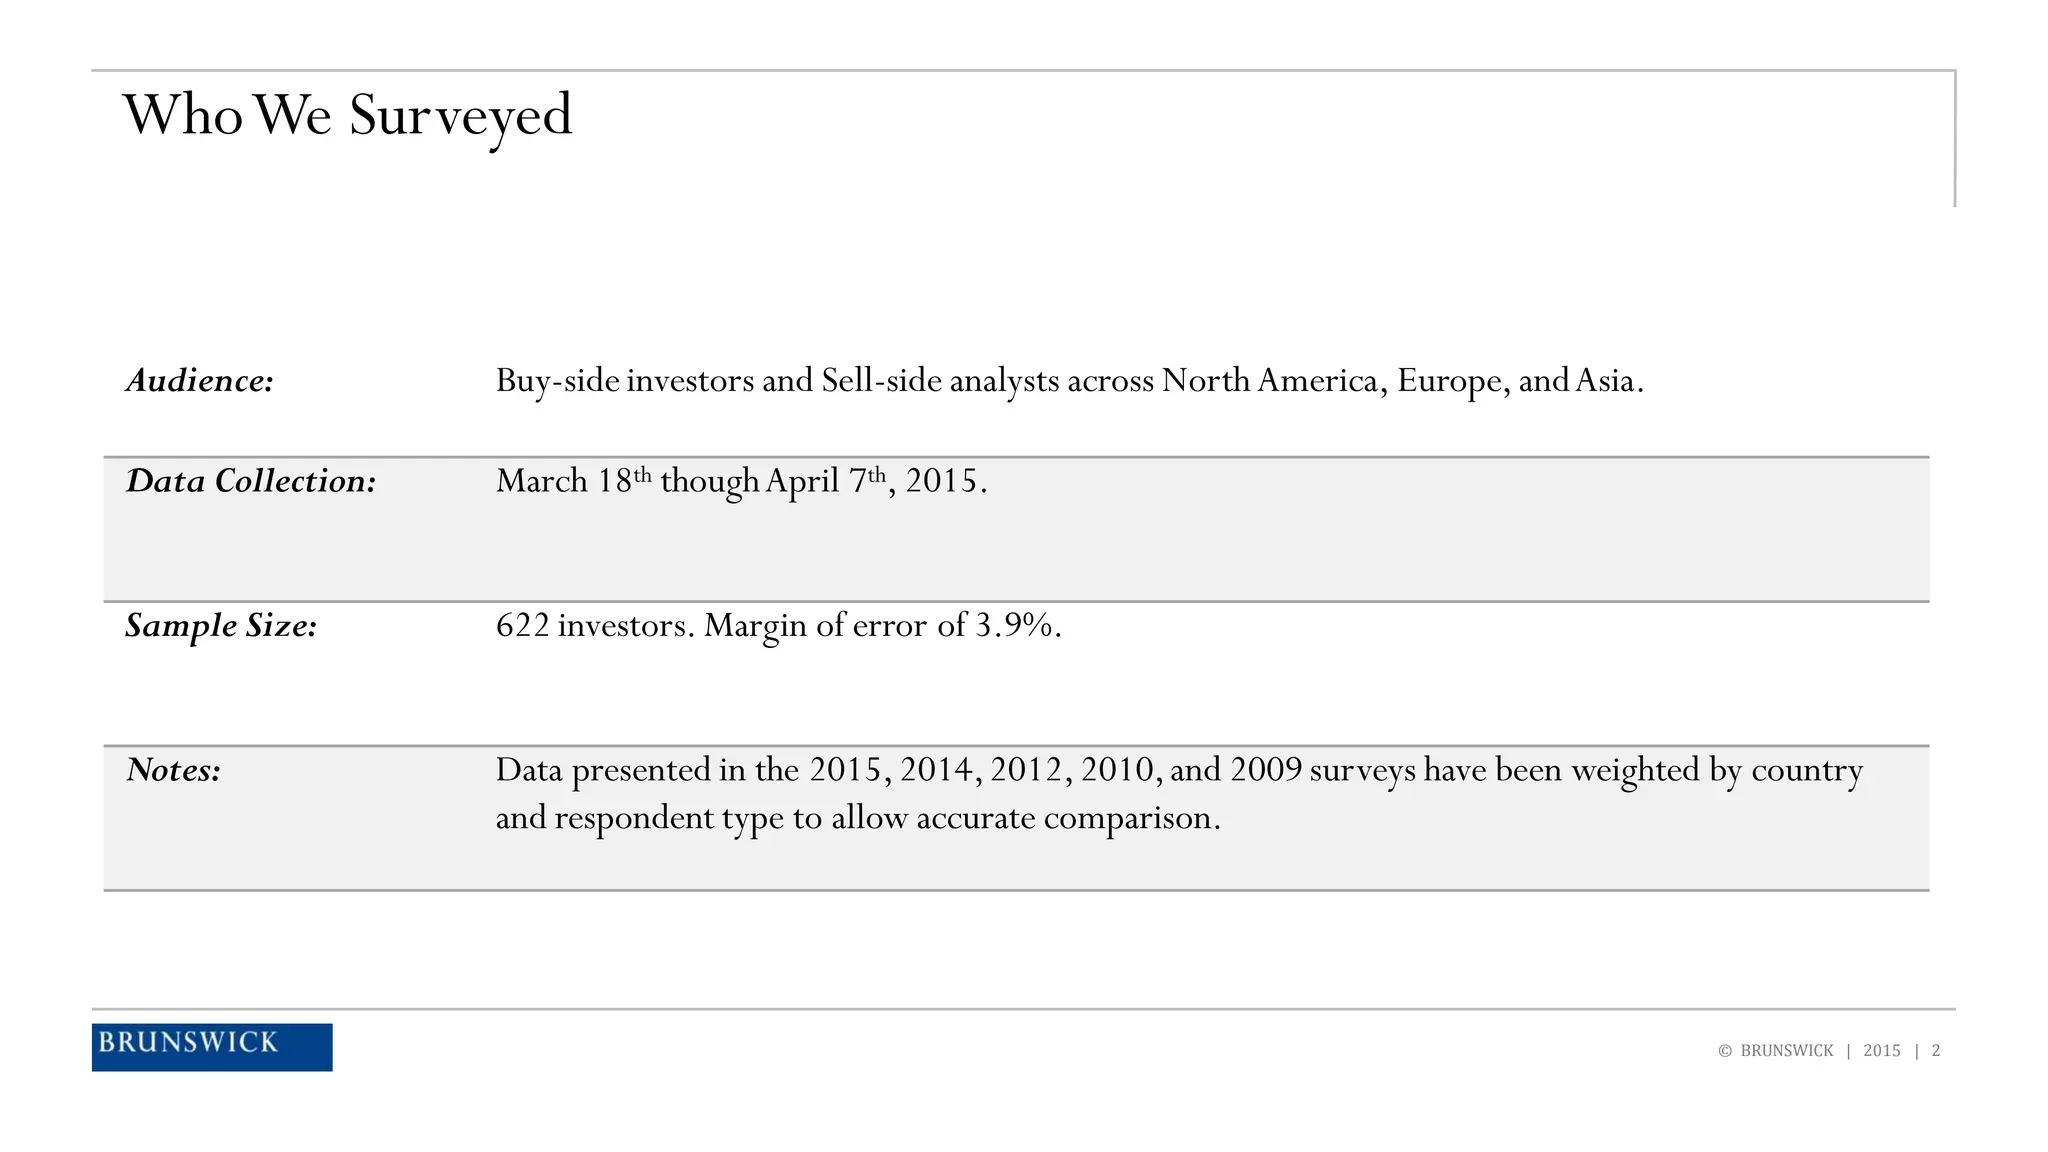2048x1152 pixels.
Task: Click the 'Who We Surveyed' slide title
Action: (347, 115)
